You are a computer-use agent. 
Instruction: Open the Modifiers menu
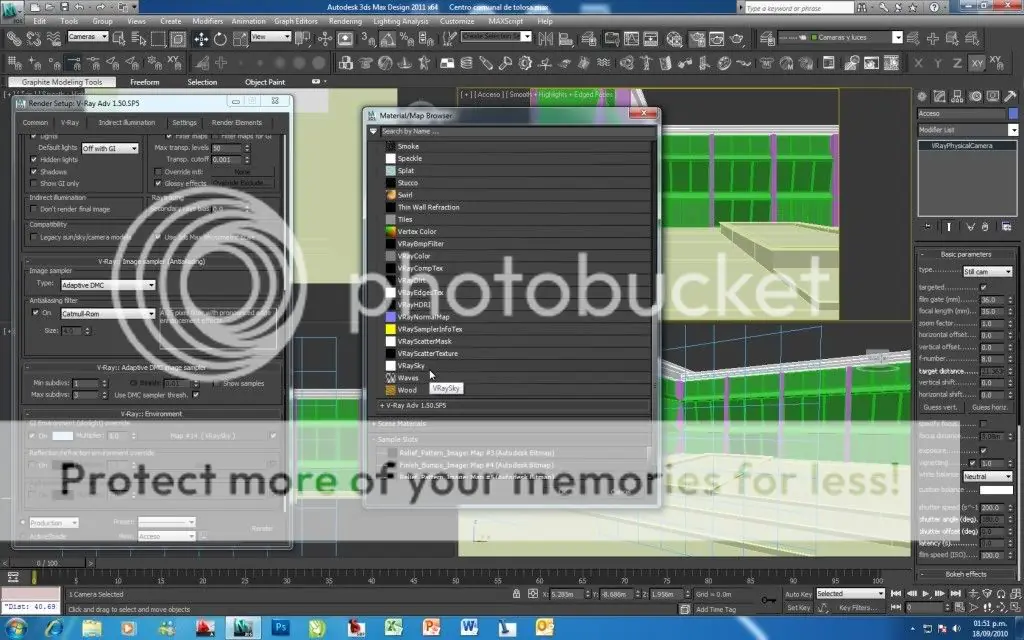[x=208, y=21]
